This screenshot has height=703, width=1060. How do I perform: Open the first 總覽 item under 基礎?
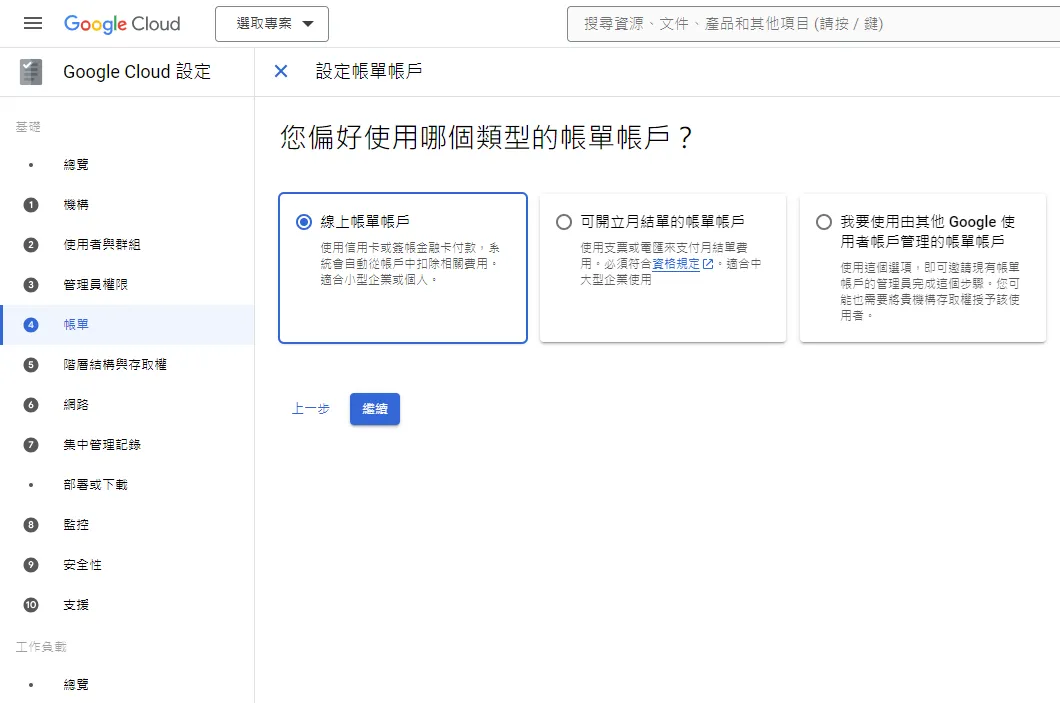(x=76, y=164)
